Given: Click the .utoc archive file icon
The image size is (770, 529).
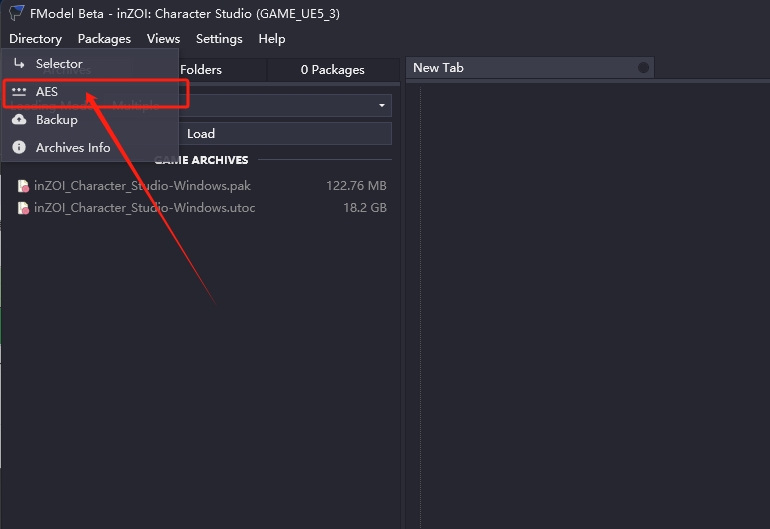Looking at the screenshot, I should (23, 208).
